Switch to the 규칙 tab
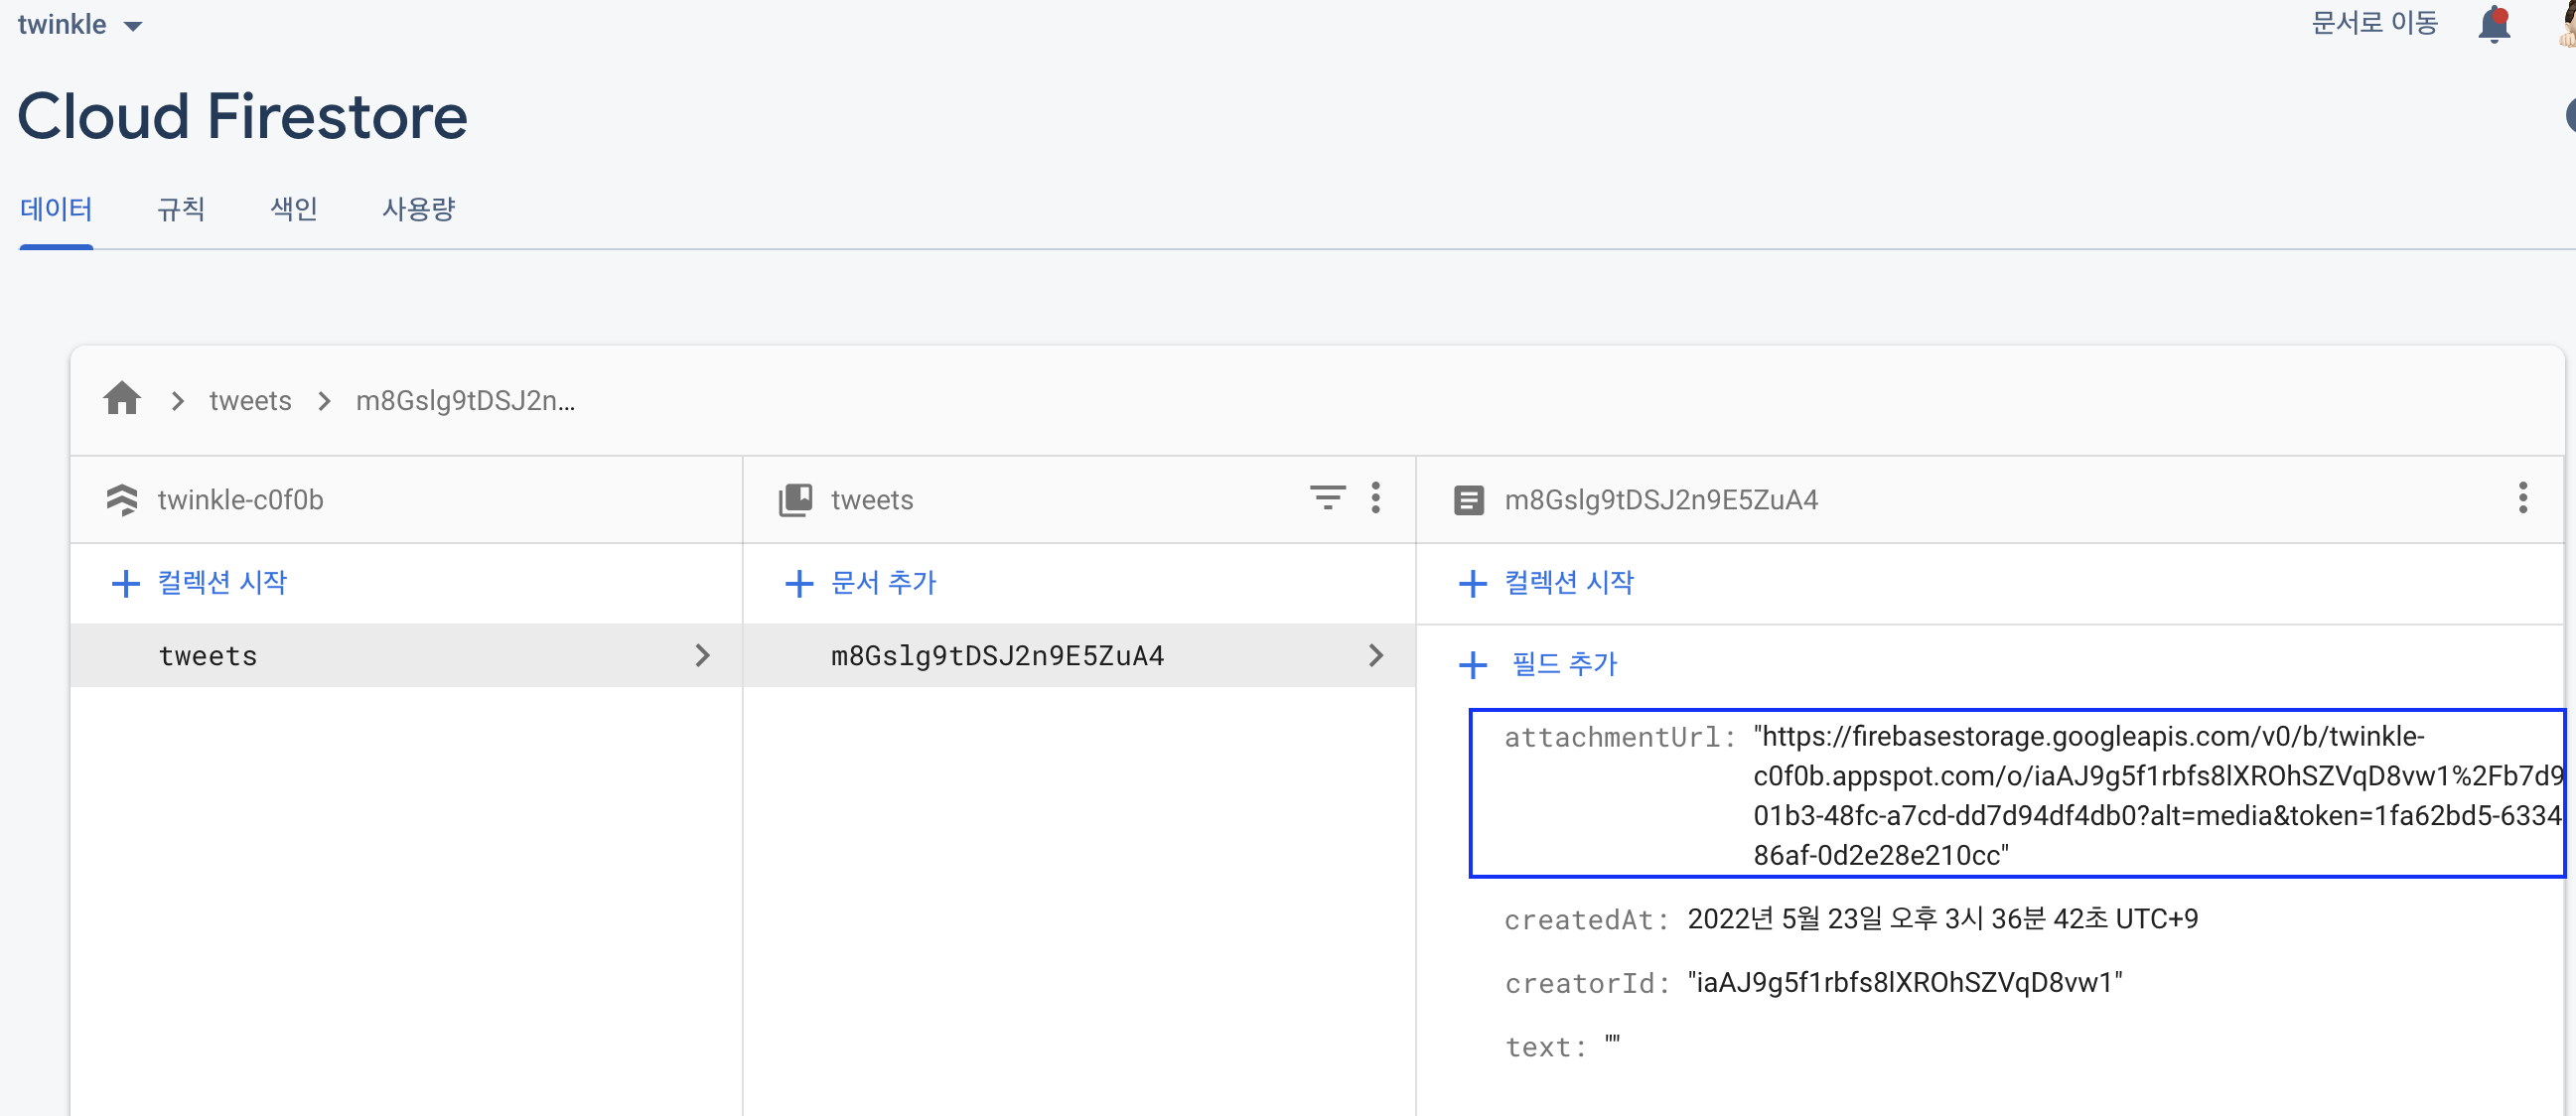 (181, 209)
